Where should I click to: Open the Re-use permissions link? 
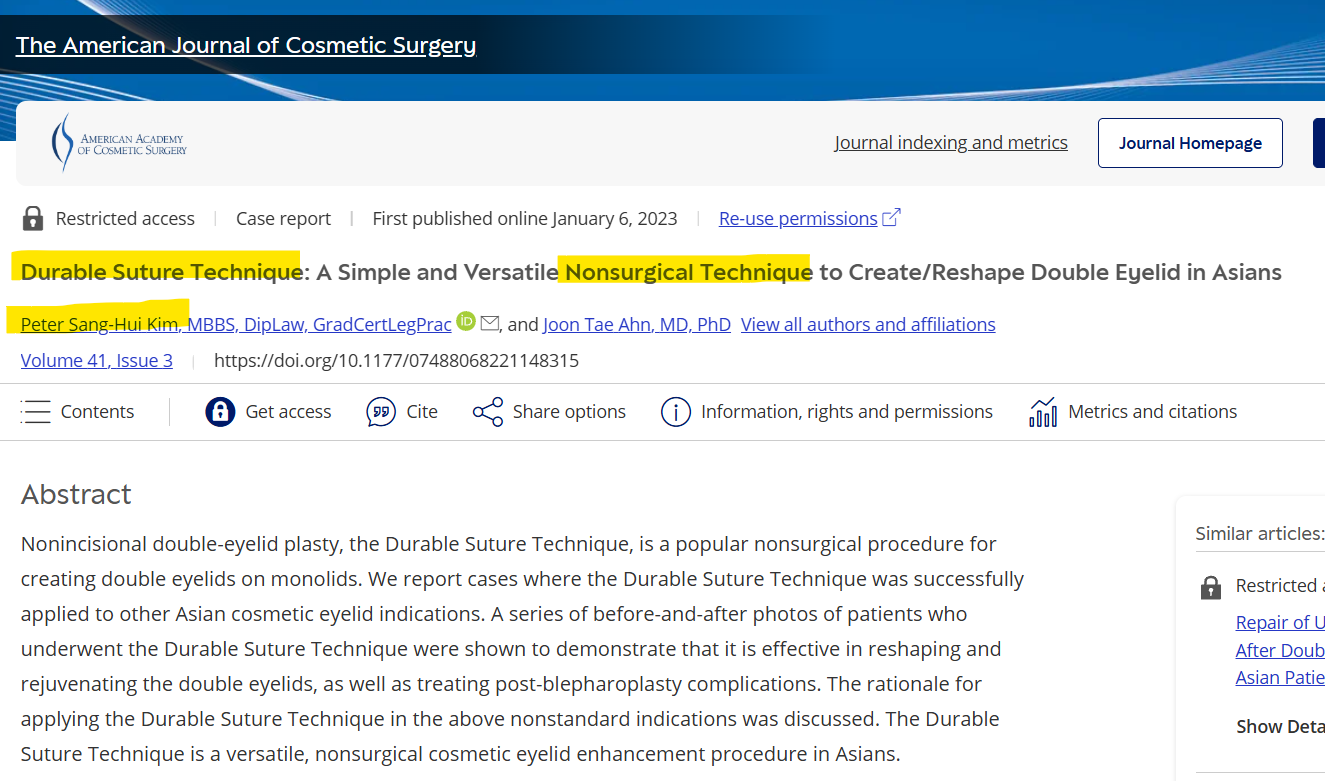pos(798,218)
